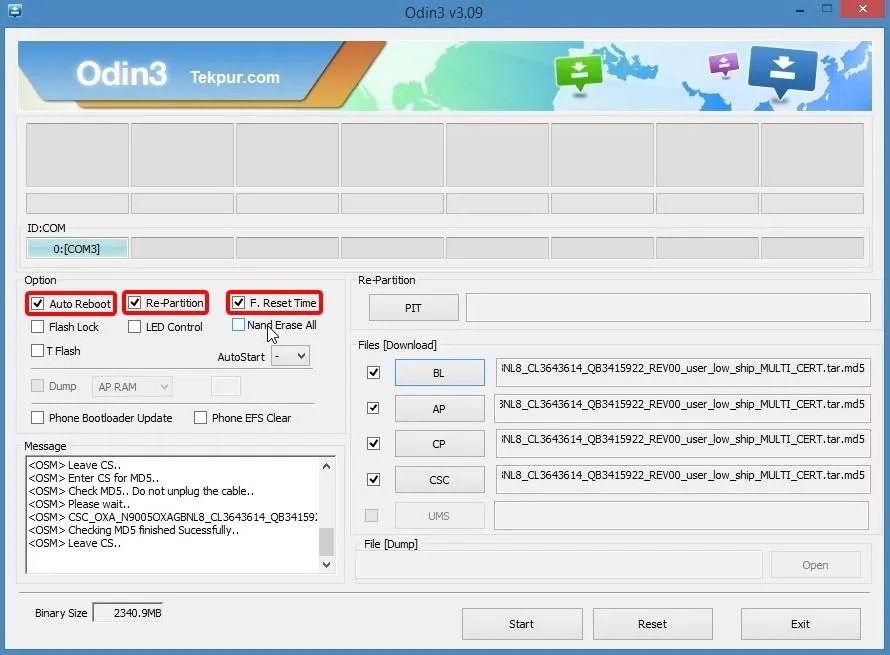This screenshot has width=890, height=655.
Task: Uncheck the Auto Reboot option
Action: coord(37,304)
